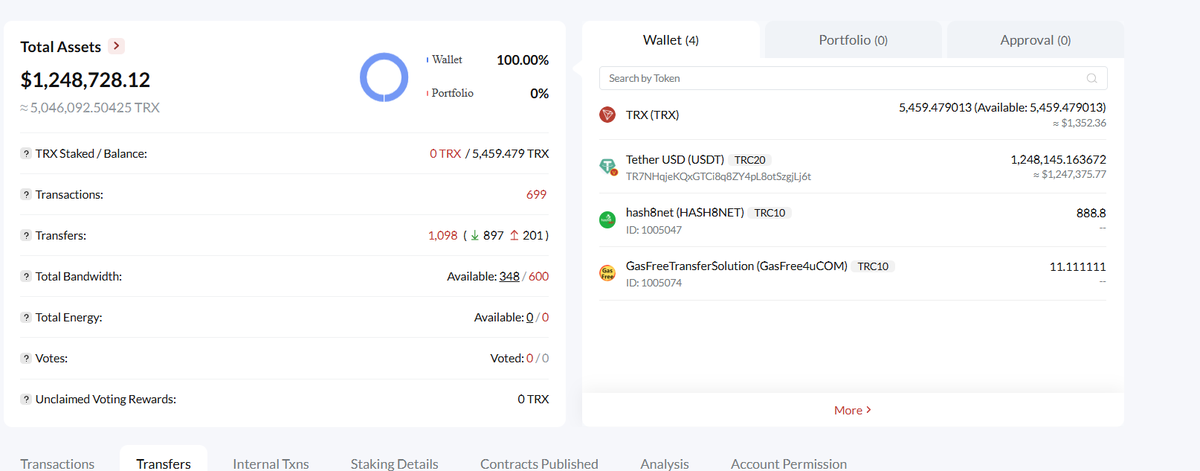Click GasFree balance 11.111111
The image size is (1200, 471).
(1078, 266)
